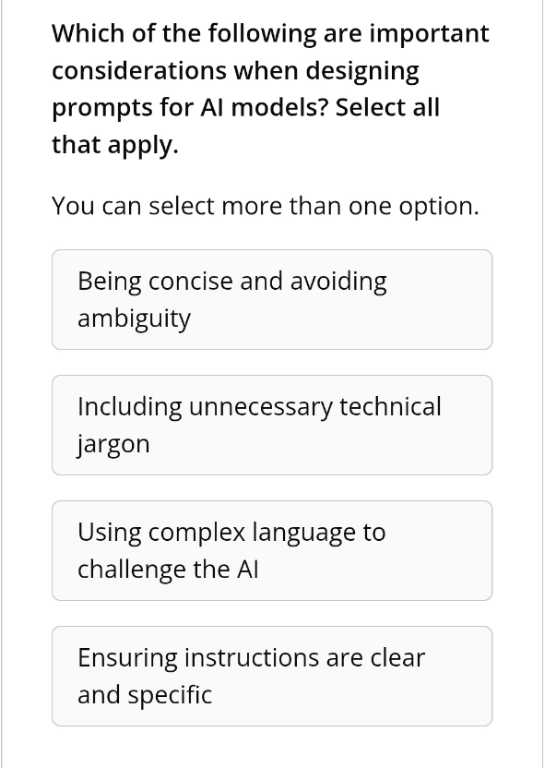Image resolution: width=544 pixels, height=768 pixels.
Task: Click the question heading about designing prompts
Action: click(x=270, y=89)
